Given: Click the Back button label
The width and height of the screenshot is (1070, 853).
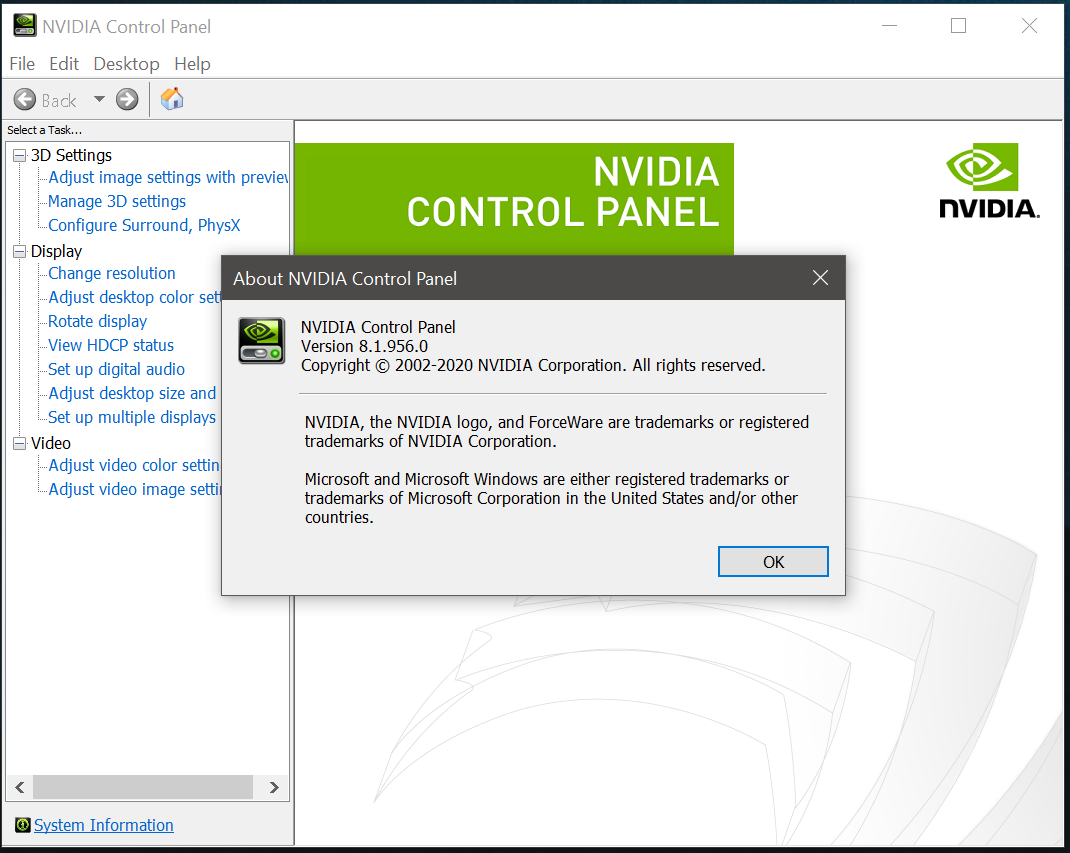Looking at the screenshot, I should (x=59, y=101).
